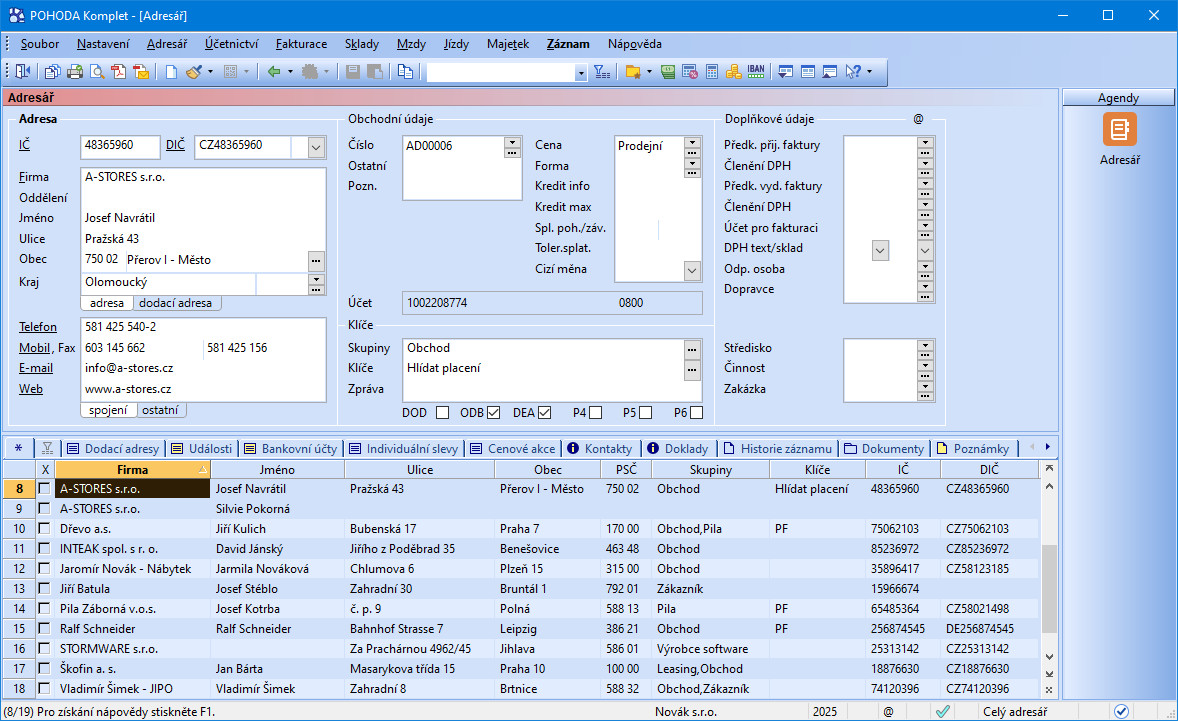The image size is (1178, 721).
Task: Switch to the dodací adresa tab
Action: (x=177, y=303)
